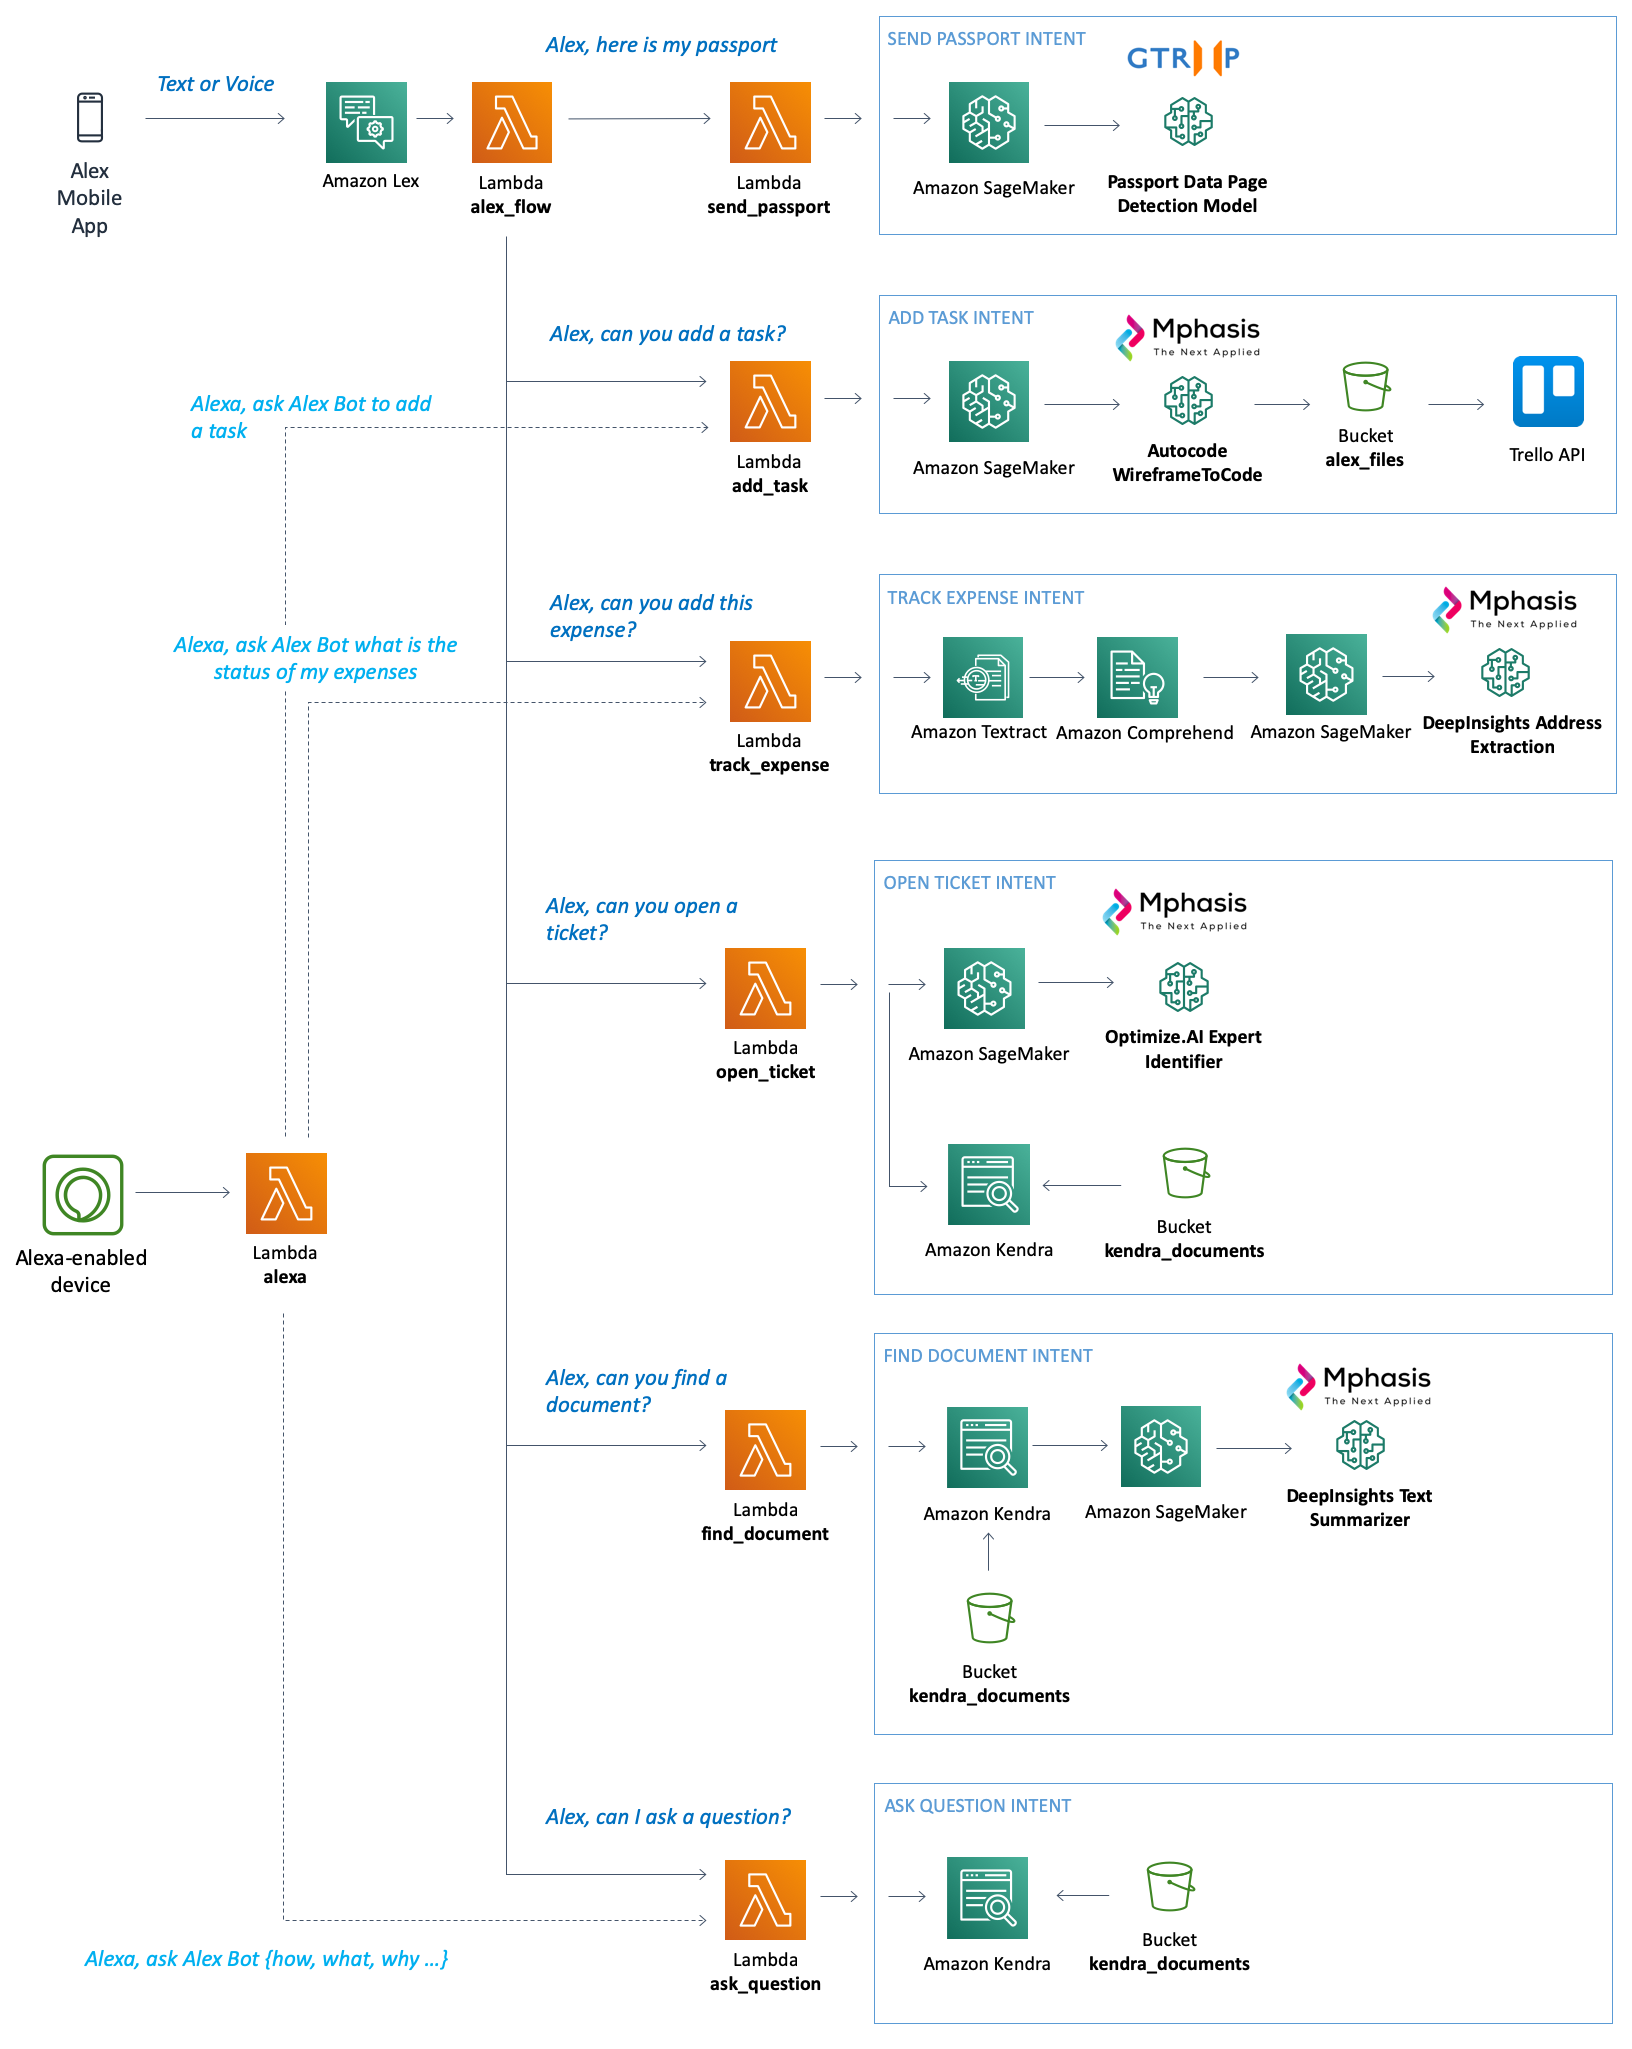The image size is (1632, 2049).
Task: Click the Optimize.AI Expert Identifier icon
Action: pyautogui.click(x=1184, y=987)
